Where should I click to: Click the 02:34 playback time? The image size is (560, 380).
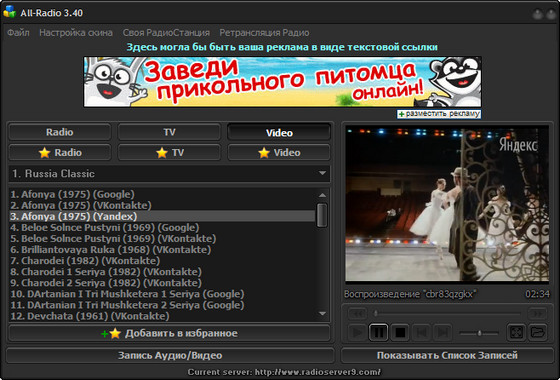pos(537,294)
